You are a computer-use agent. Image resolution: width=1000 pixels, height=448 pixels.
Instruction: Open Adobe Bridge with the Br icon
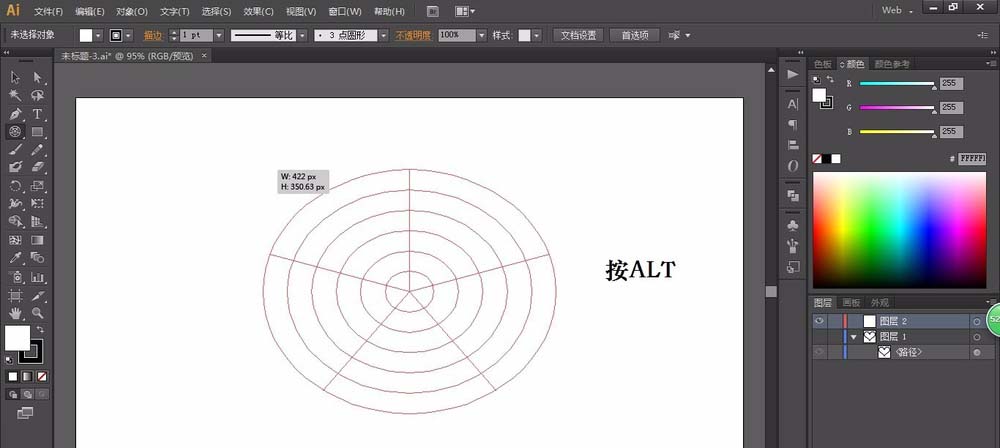coord(433,11)
